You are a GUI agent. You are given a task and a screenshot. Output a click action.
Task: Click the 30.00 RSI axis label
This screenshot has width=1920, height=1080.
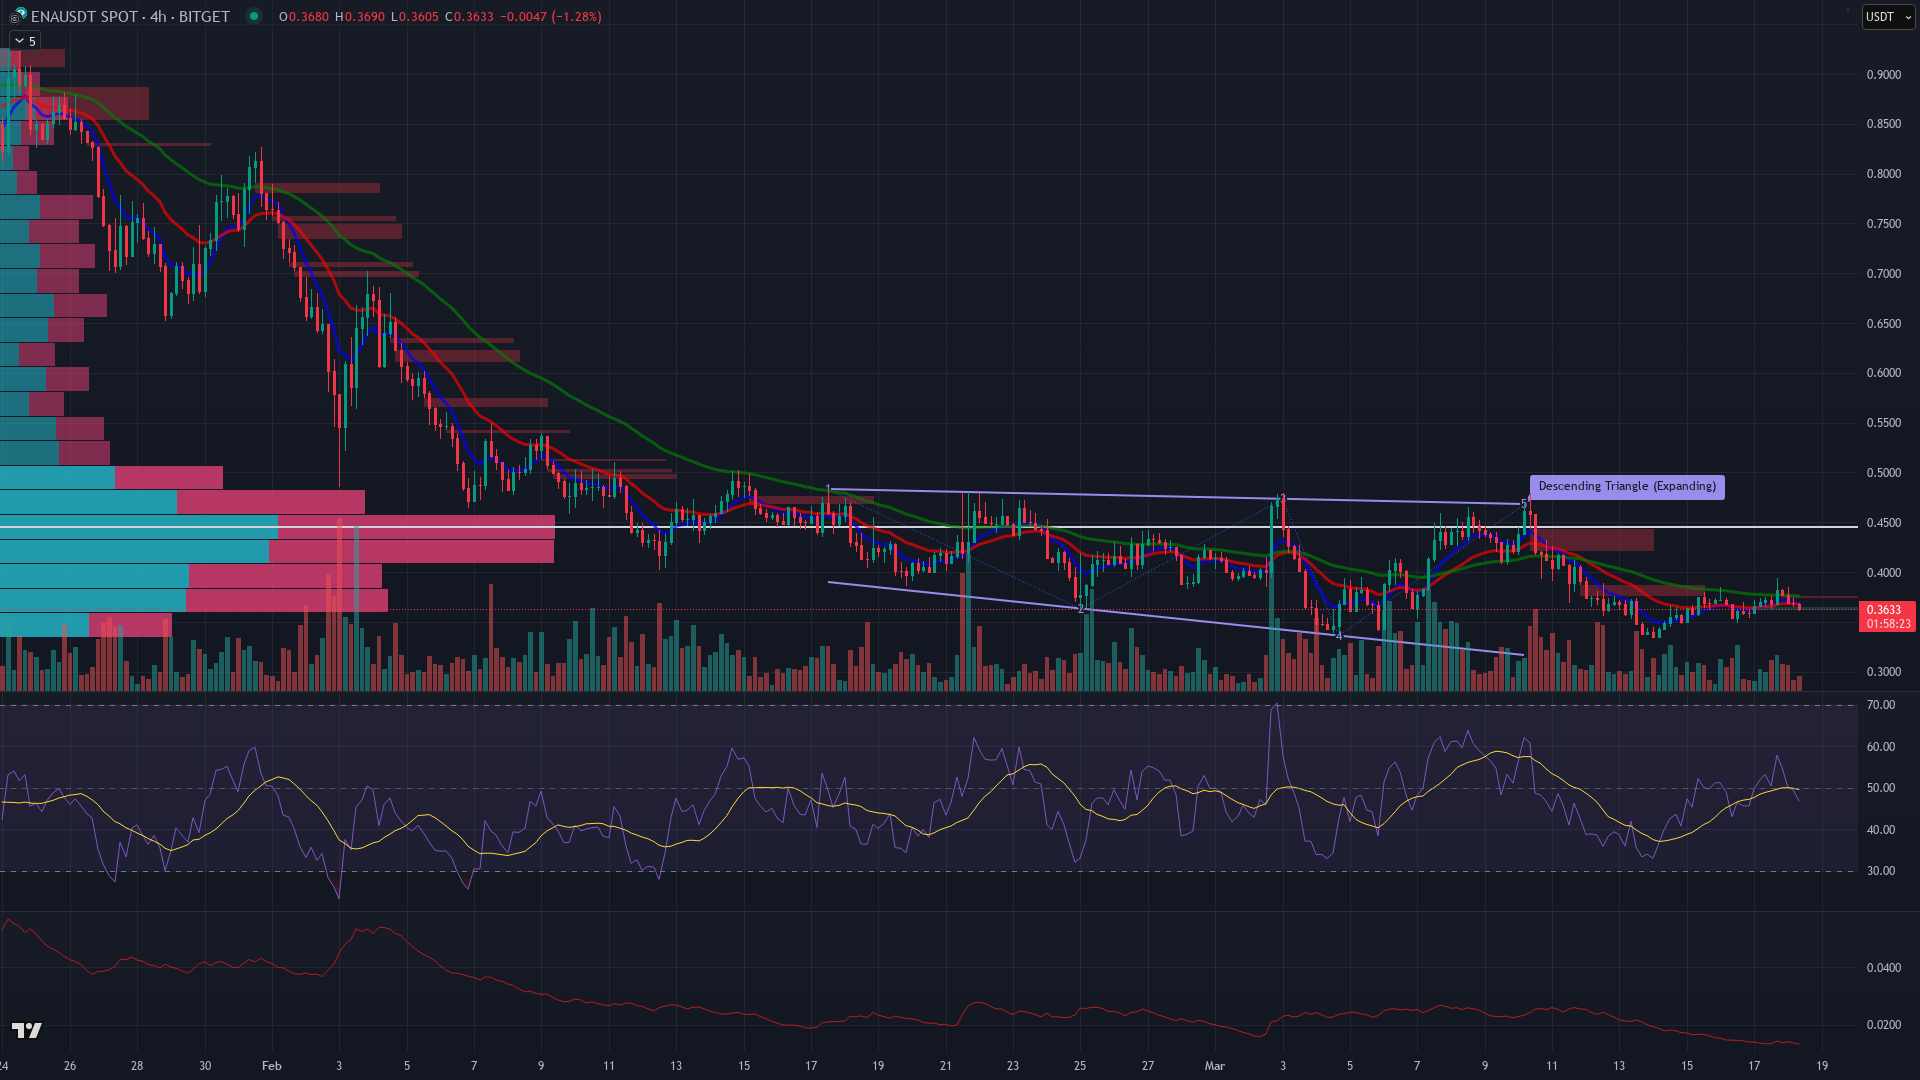(x=1881, y=871)
